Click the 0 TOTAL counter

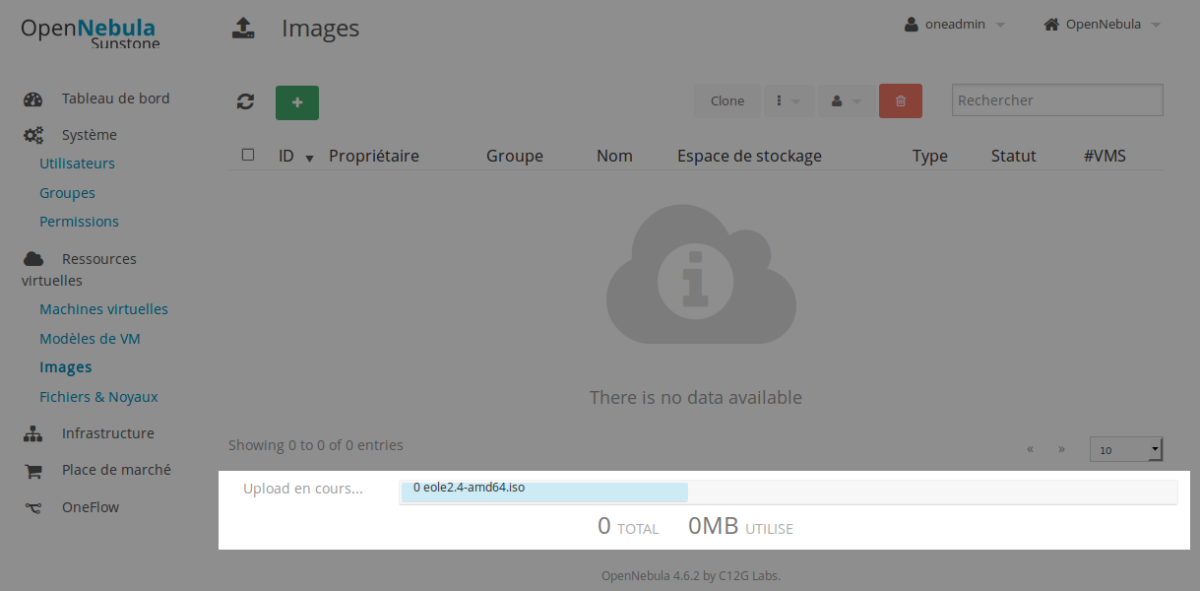pos(628,526)
